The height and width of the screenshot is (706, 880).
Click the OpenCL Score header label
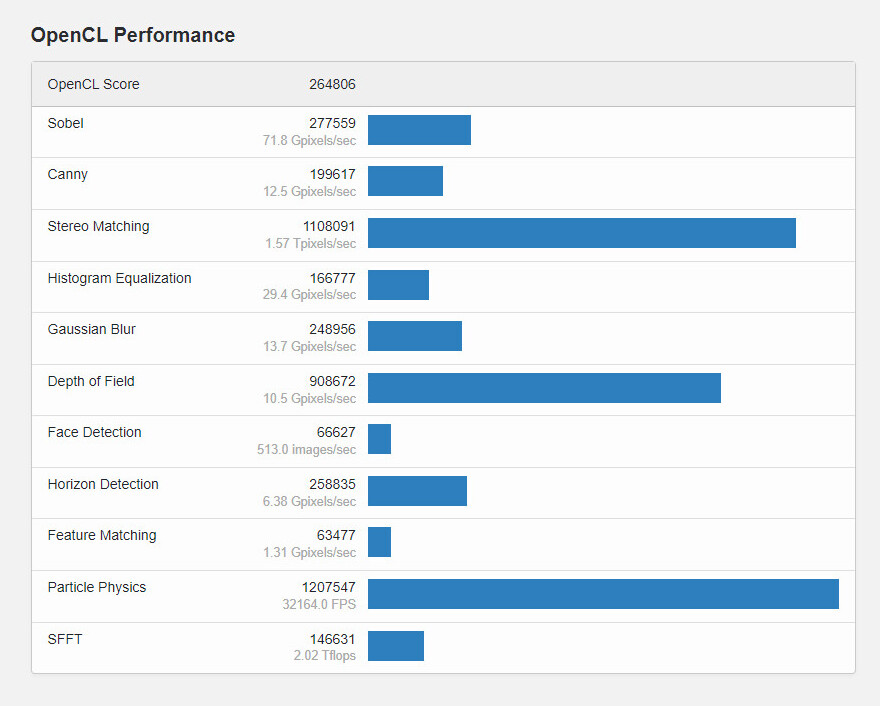[94, 84]
